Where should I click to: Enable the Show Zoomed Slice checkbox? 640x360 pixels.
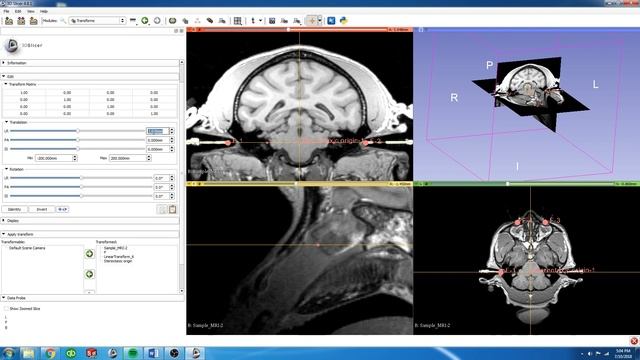tap(6, 309)
